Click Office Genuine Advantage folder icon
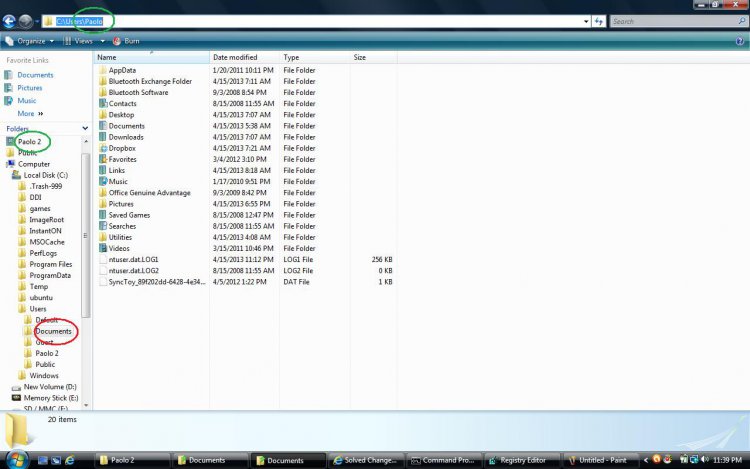The width and height of the screenshot is (750, 469). click(102, 193)
